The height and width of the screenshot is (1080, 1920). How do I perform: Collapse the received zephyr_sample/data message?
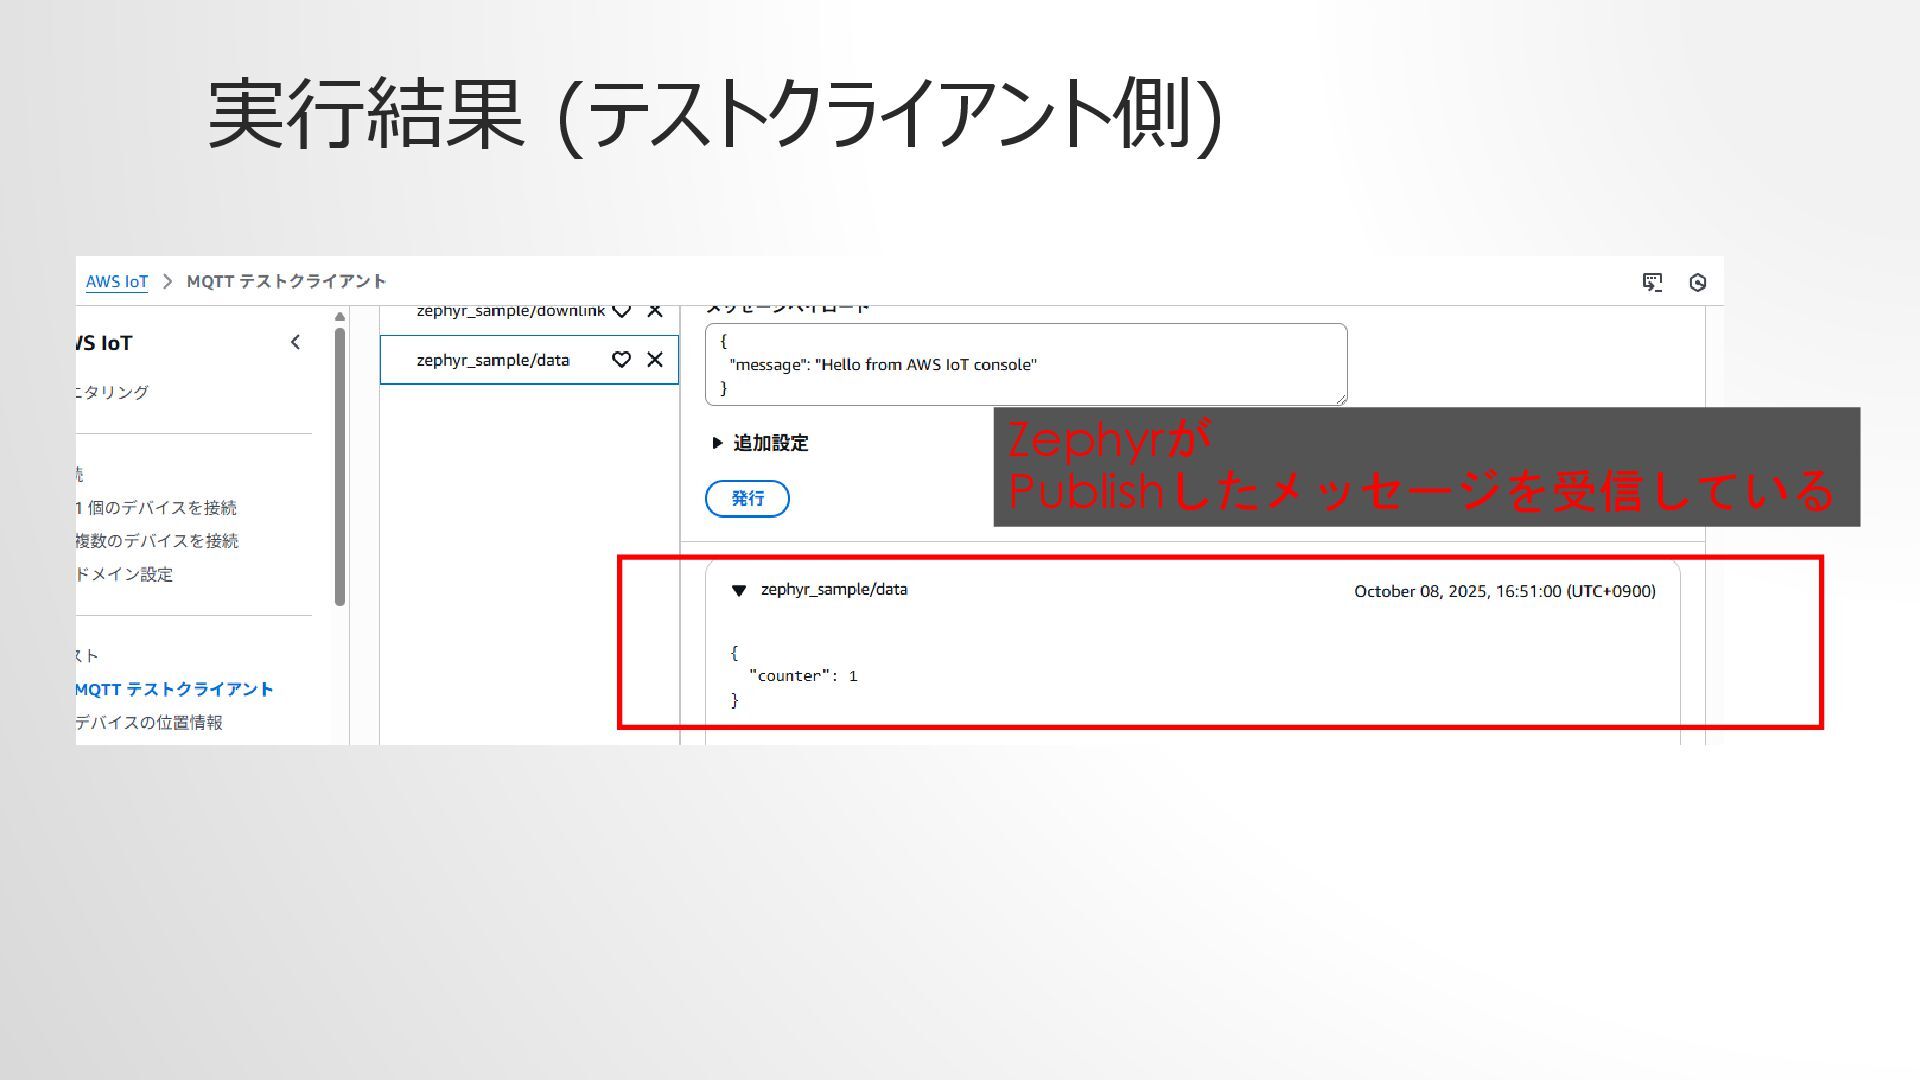click(739, 591)
